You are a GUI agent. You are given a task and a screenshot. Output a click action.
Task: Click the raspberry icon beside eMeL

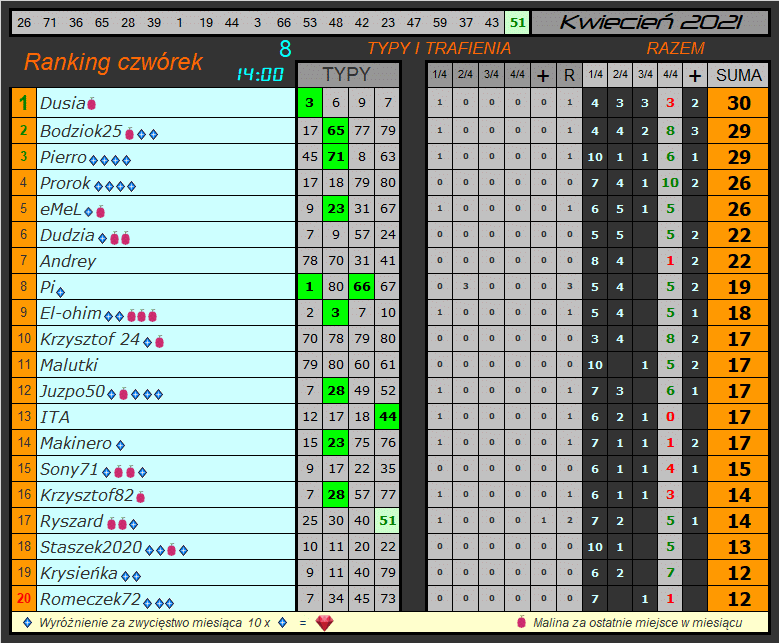(x=100, y=212)
